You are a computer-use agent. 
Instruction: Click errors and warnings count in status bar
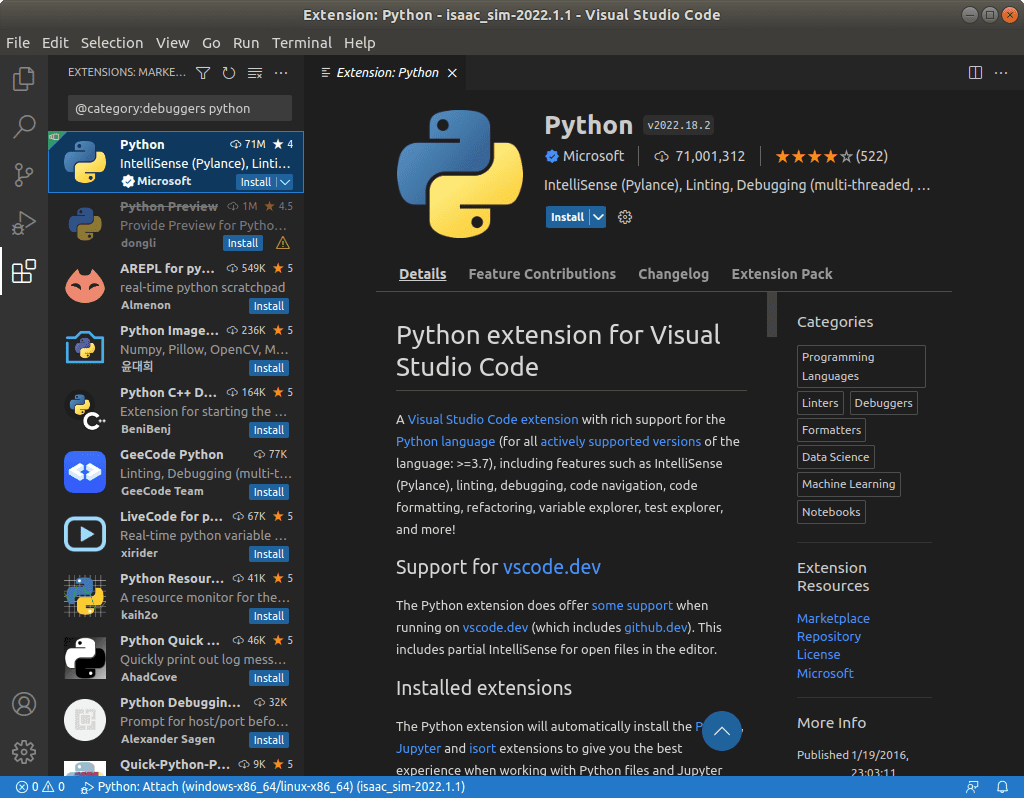click(x=40, y=787)
